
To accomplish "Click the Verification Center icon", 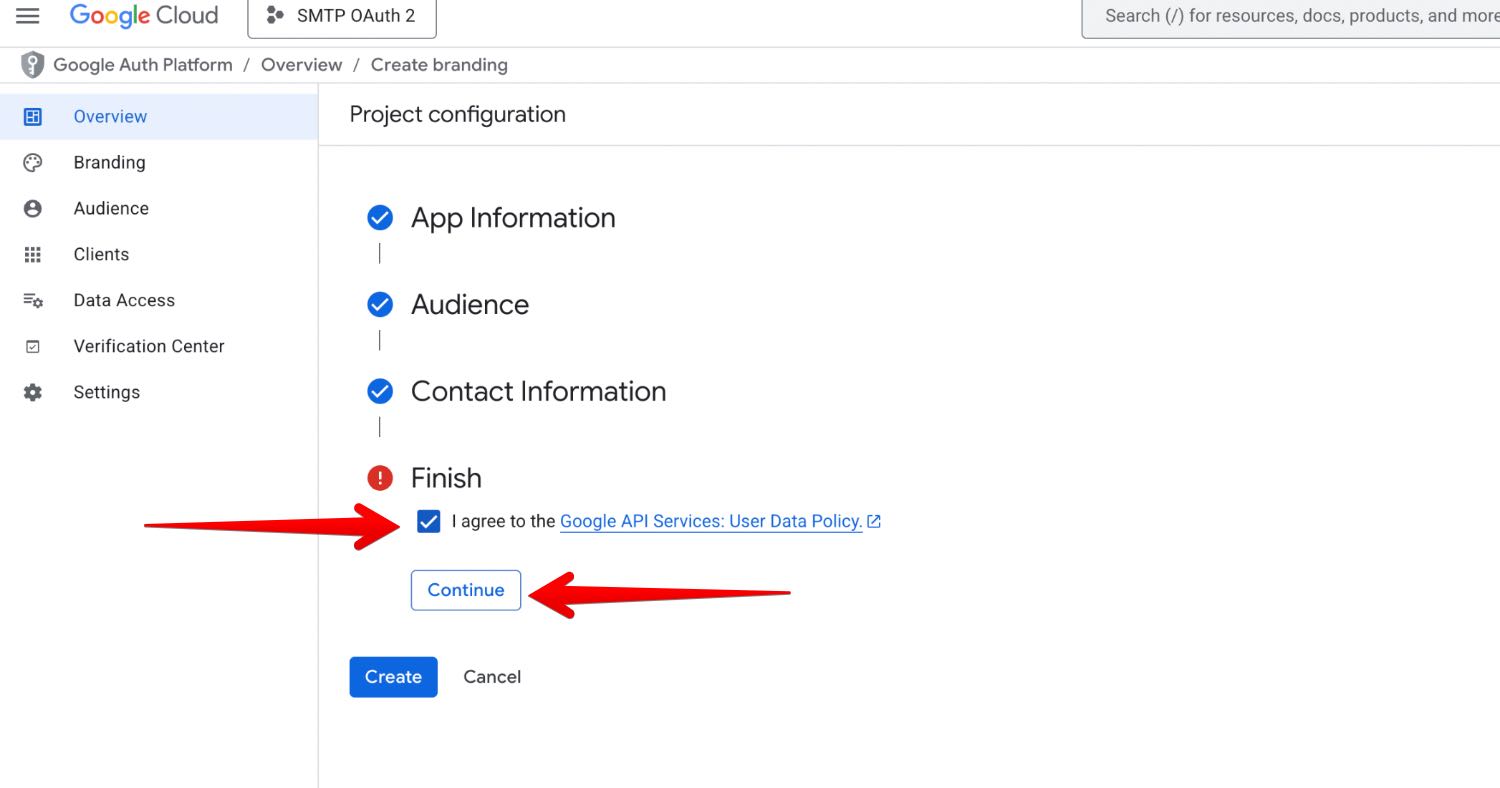I will tap(33, 347).
